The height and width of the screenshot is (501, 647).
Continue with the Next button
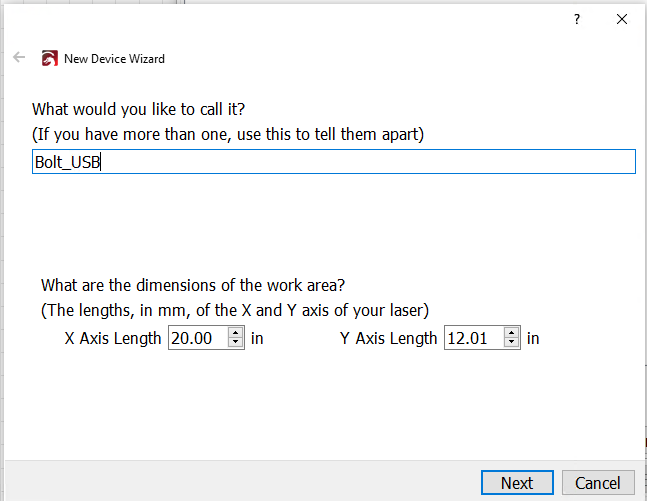point(517,482)
